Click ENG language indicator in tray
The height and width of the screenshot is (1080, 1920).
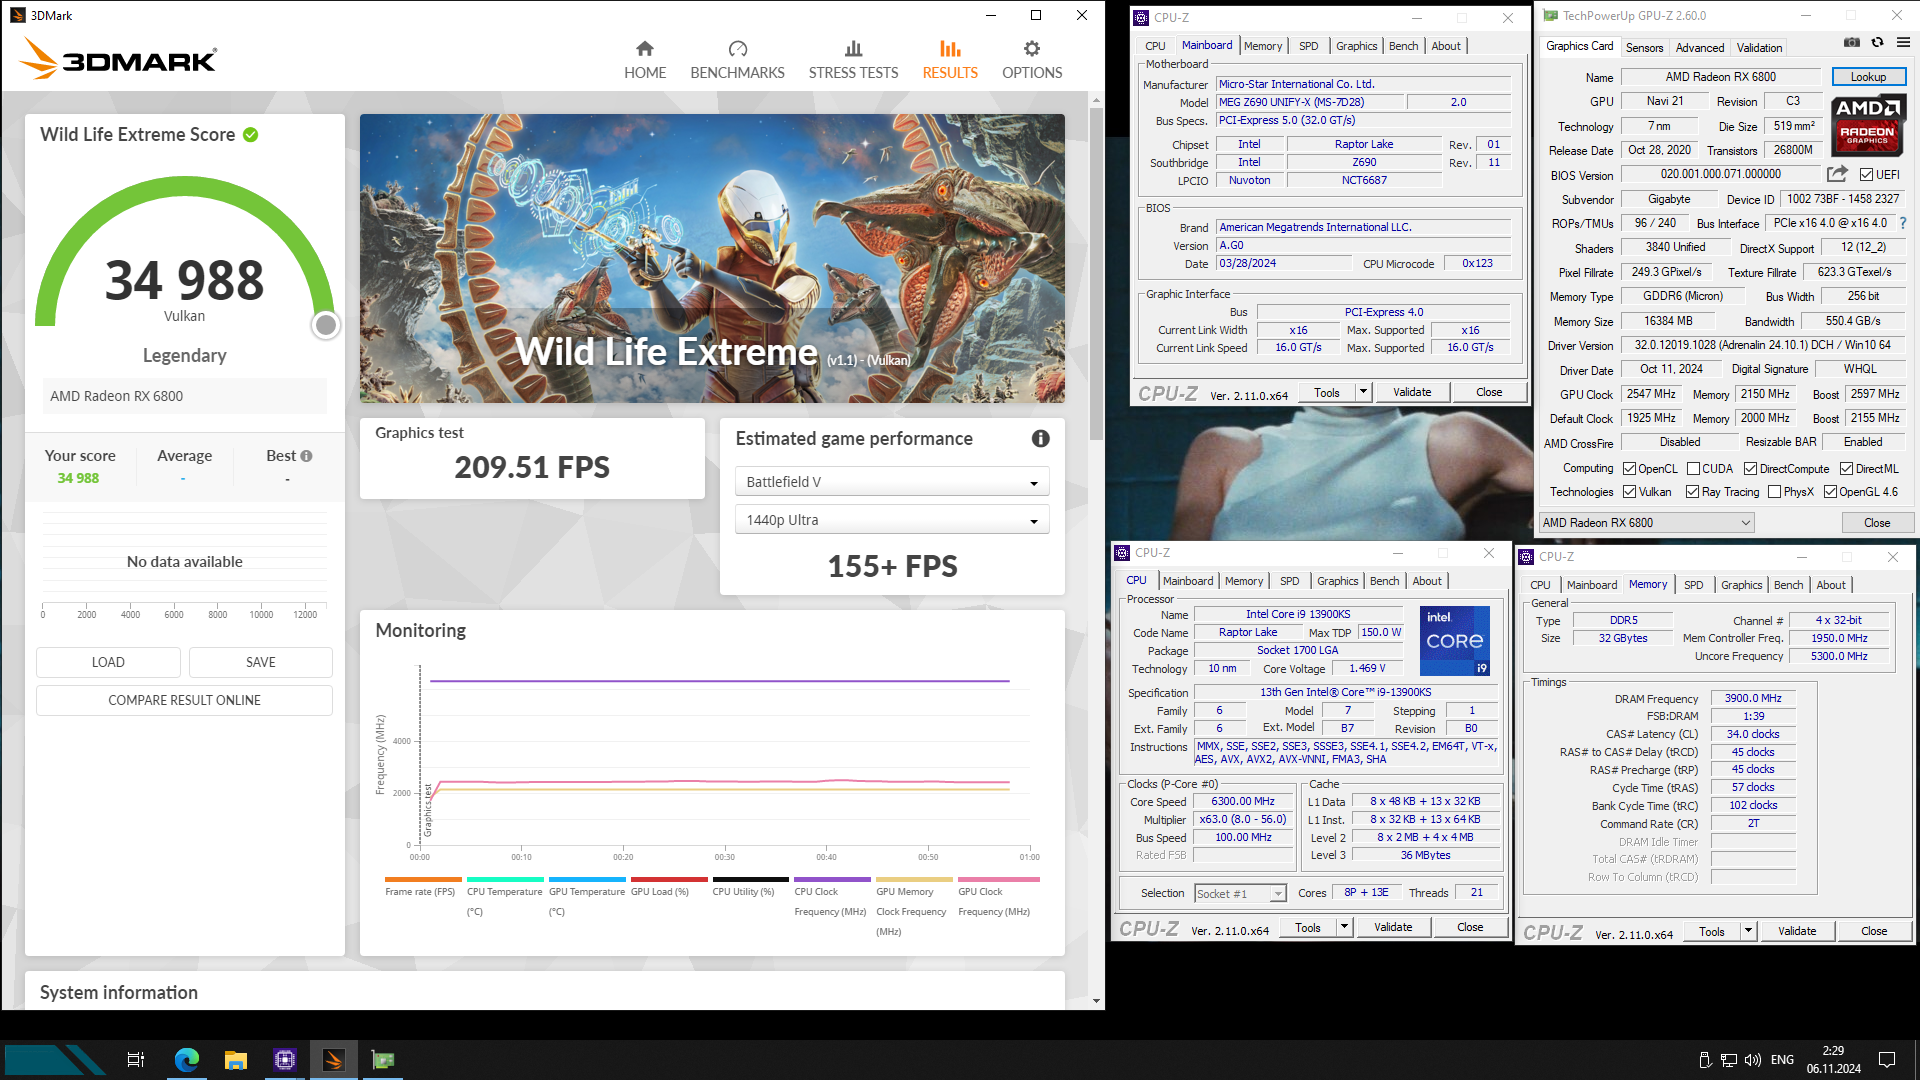[1782, 1060]
